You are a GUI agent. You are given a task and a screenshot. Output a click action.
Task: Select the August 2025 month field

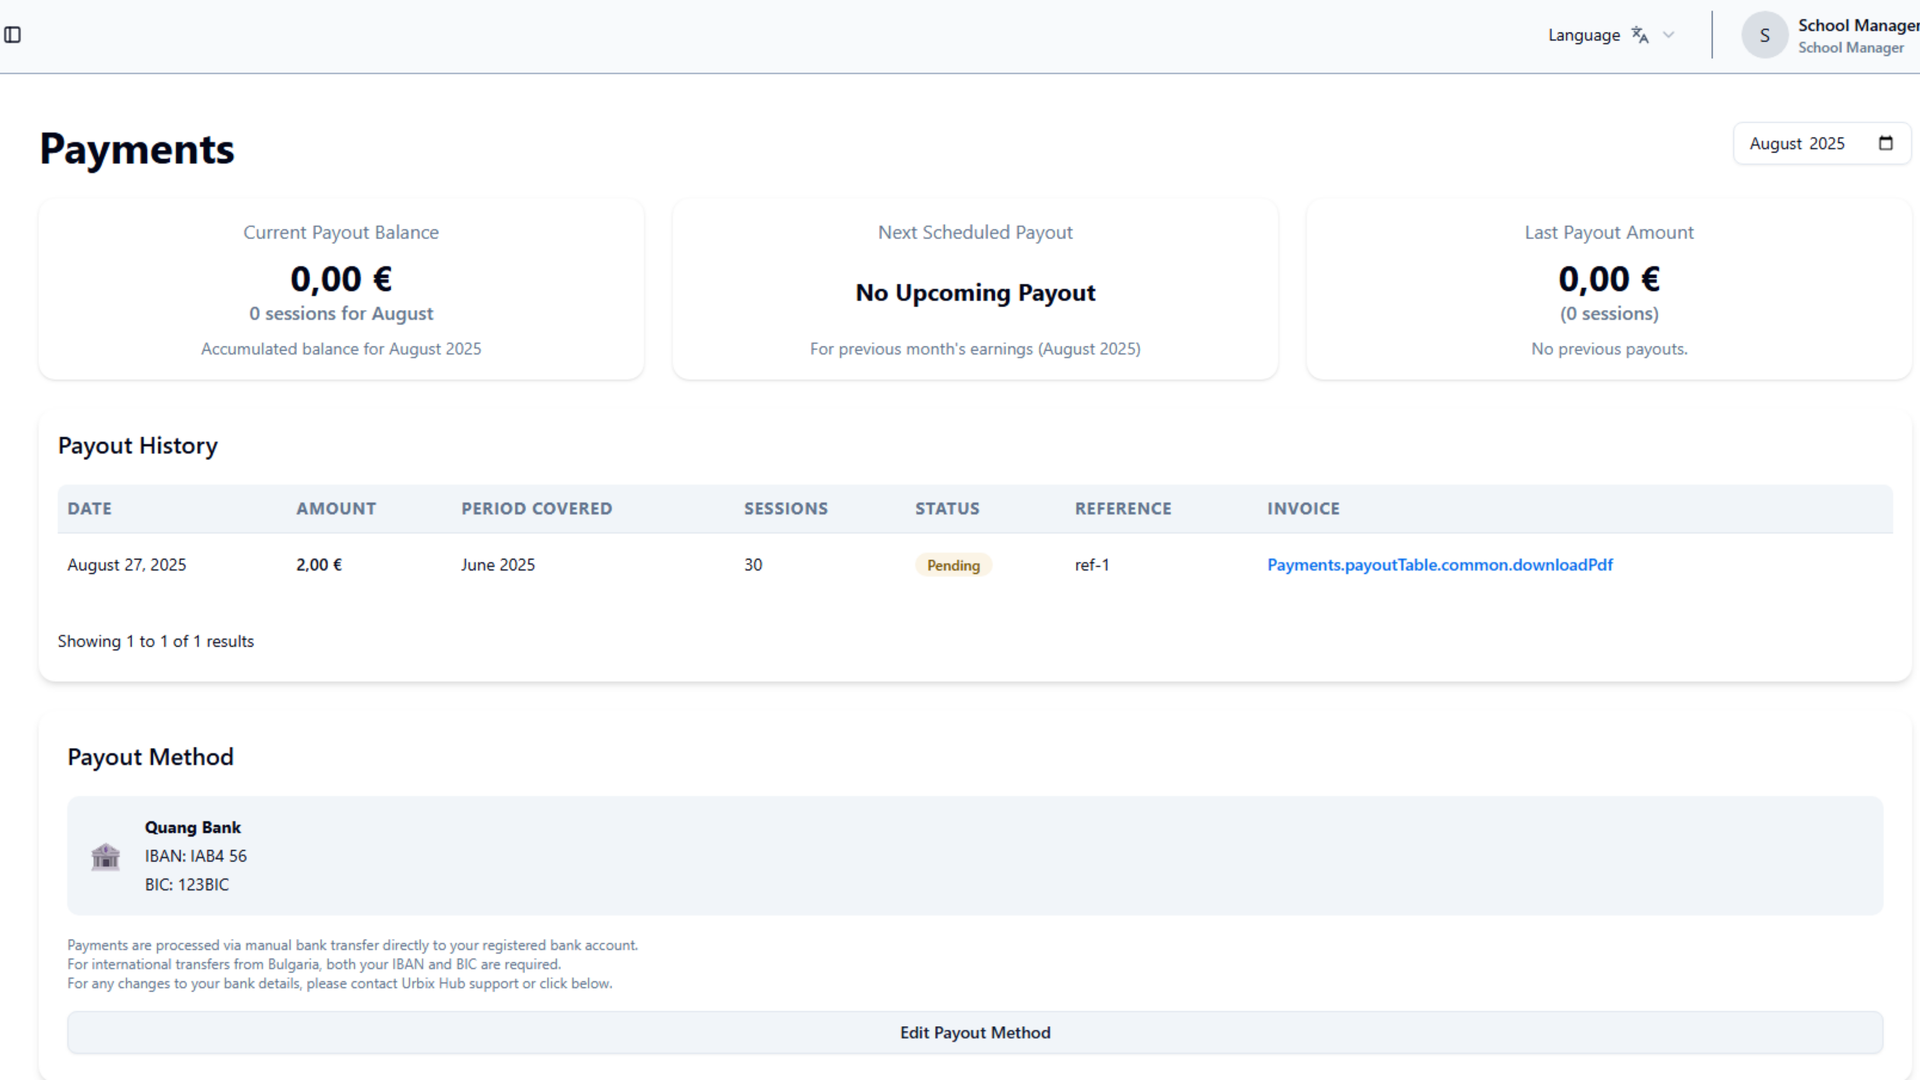[1796, 144]
